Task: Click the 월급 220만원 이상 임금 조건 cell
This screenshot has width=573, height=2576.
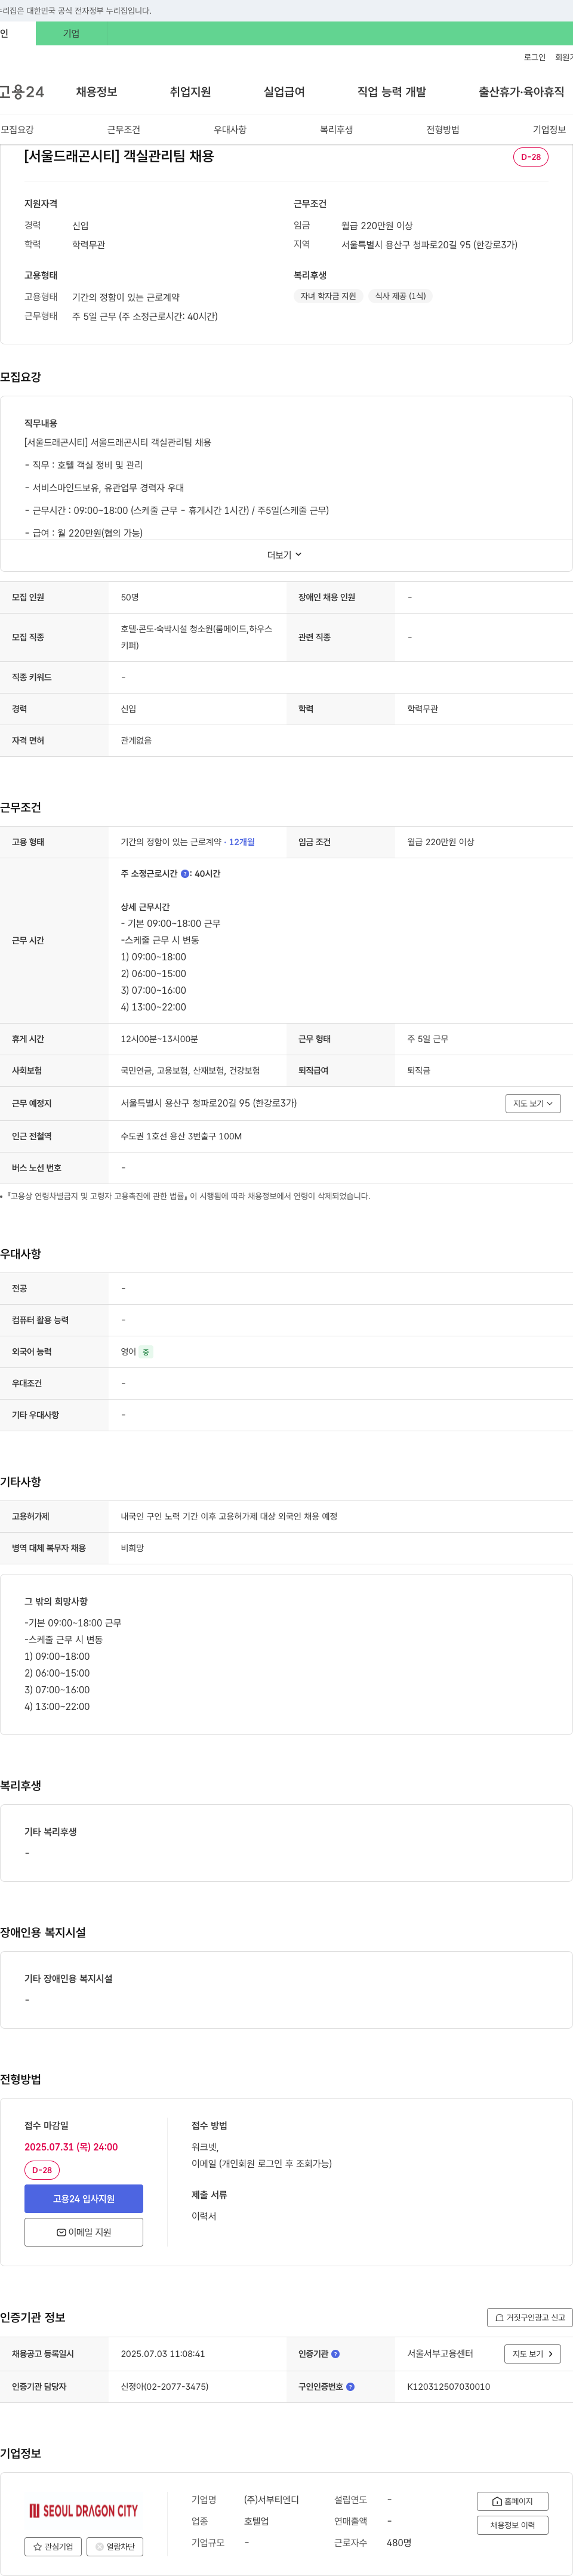Action: pos(440,842)
